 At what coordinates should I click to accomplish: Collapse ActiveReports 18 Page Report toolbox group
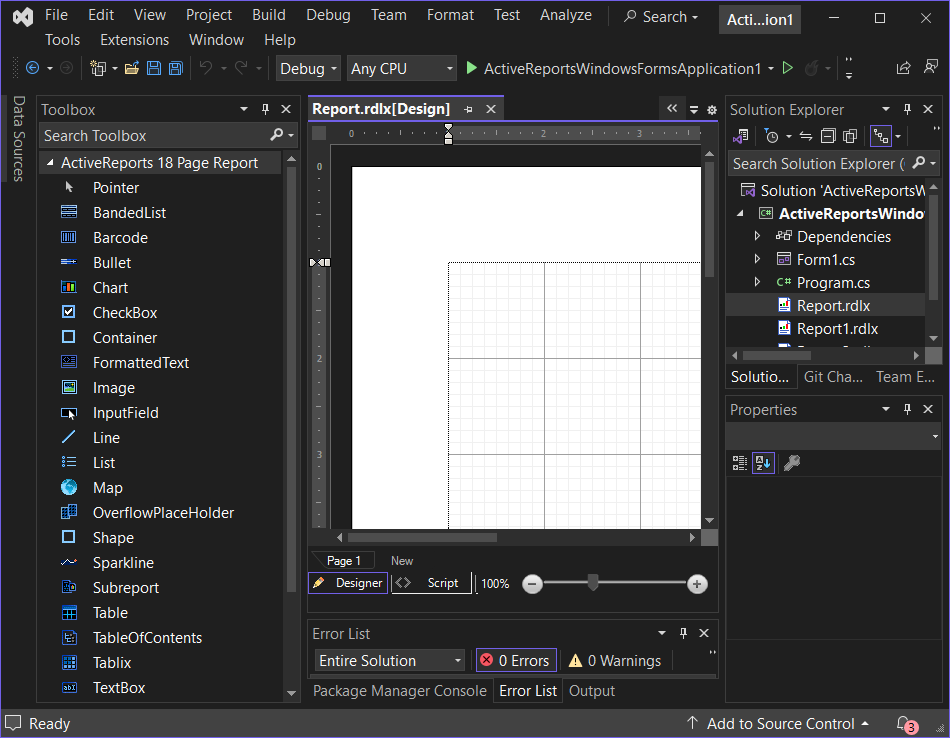(x=50, y=162)
